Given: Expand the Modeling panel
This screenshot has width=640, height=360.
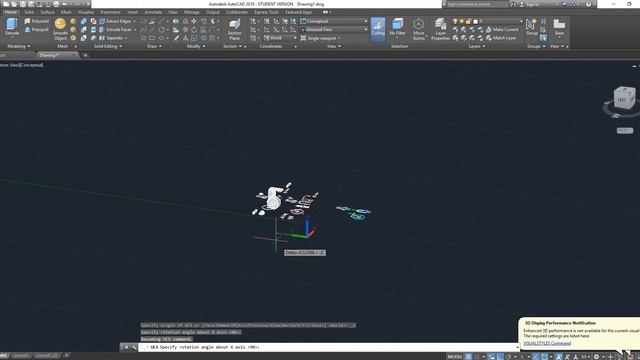Looking at the screenshot, I should click(19, 47).
